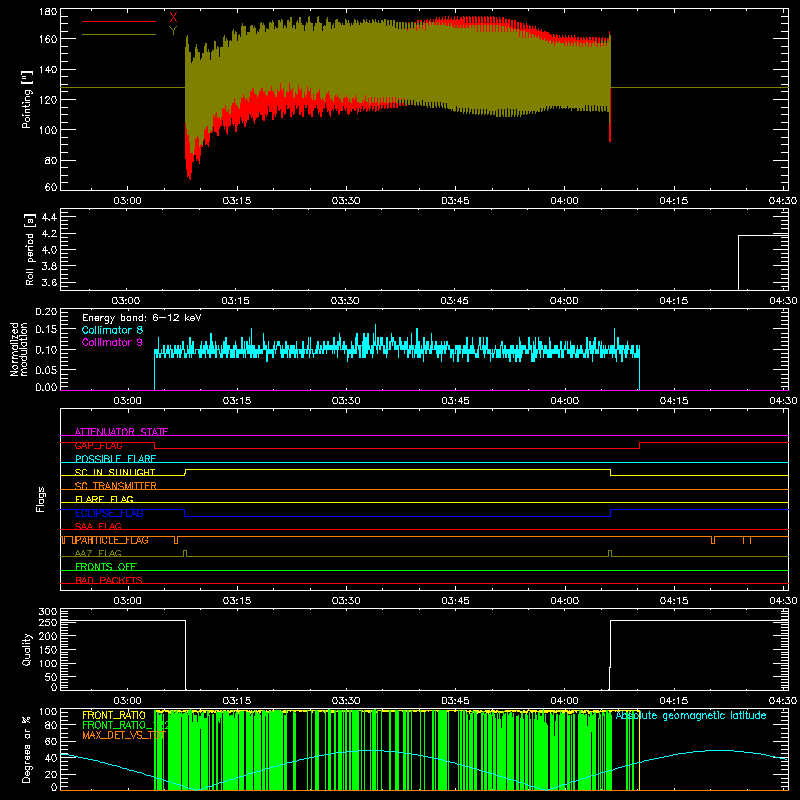Click the red X legend label
This screenshot has height=800, width=800.
[173, 17]
